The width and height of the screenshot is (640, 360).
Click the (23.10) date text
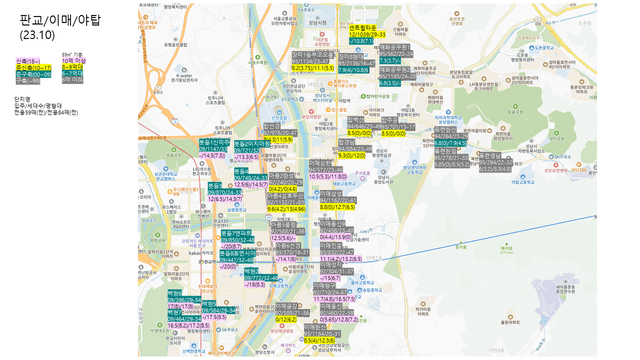click(37, 35)
